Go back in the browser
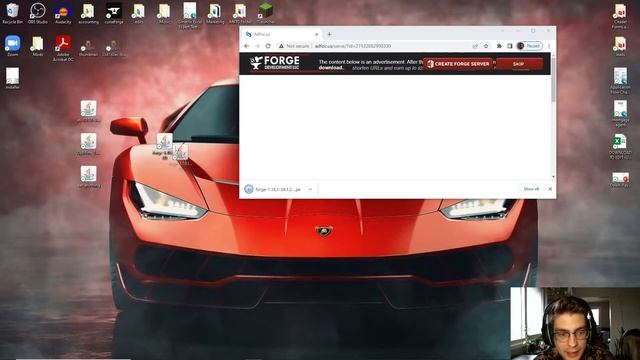Image resolution: width=640 pixels, height=360 pixels. 247,46
